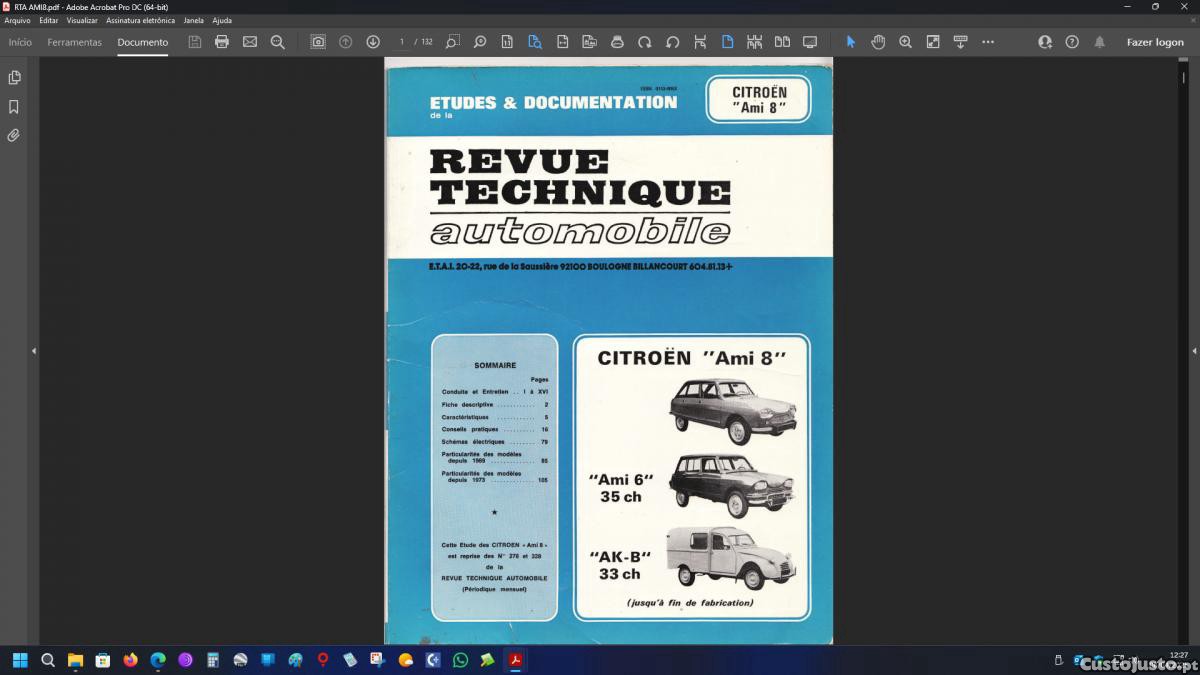
Task: Open the more tools ellipsis menu
Action: (x=988, y=42)
